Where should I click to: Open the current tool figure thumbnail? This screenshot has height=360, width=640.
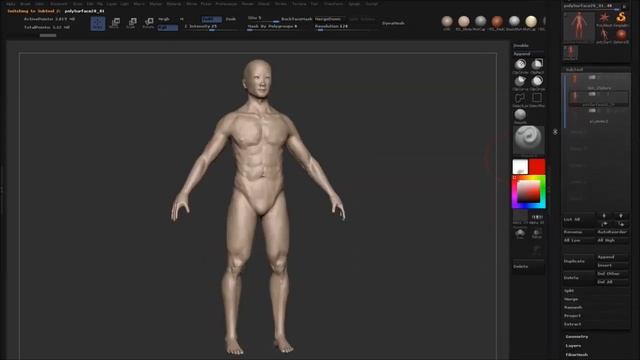point(579,27)
